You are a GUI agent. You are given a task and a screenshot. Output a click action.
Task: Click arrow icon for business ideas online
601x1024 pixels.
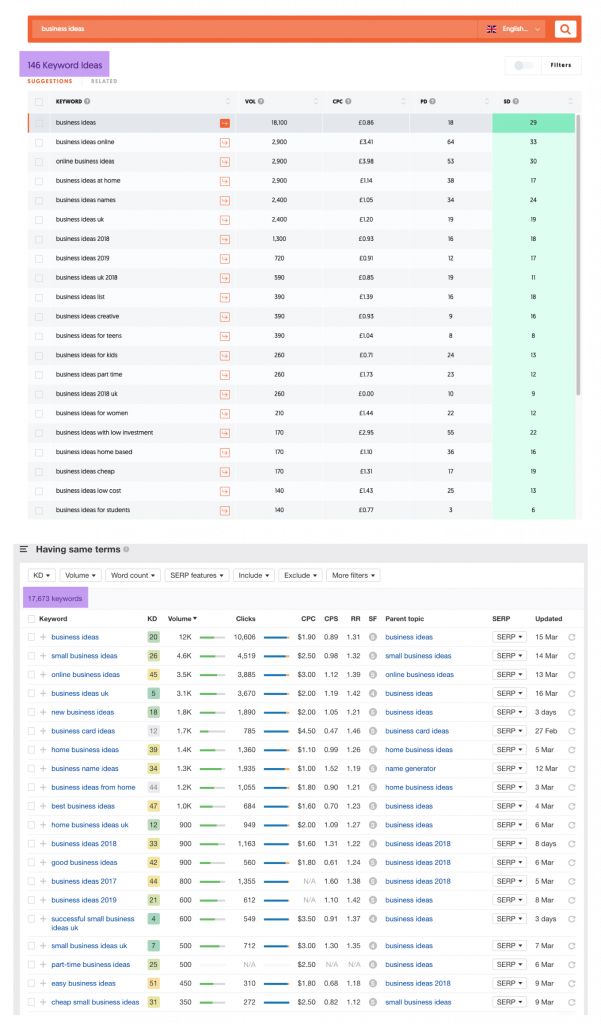click(x=225, y=142)
